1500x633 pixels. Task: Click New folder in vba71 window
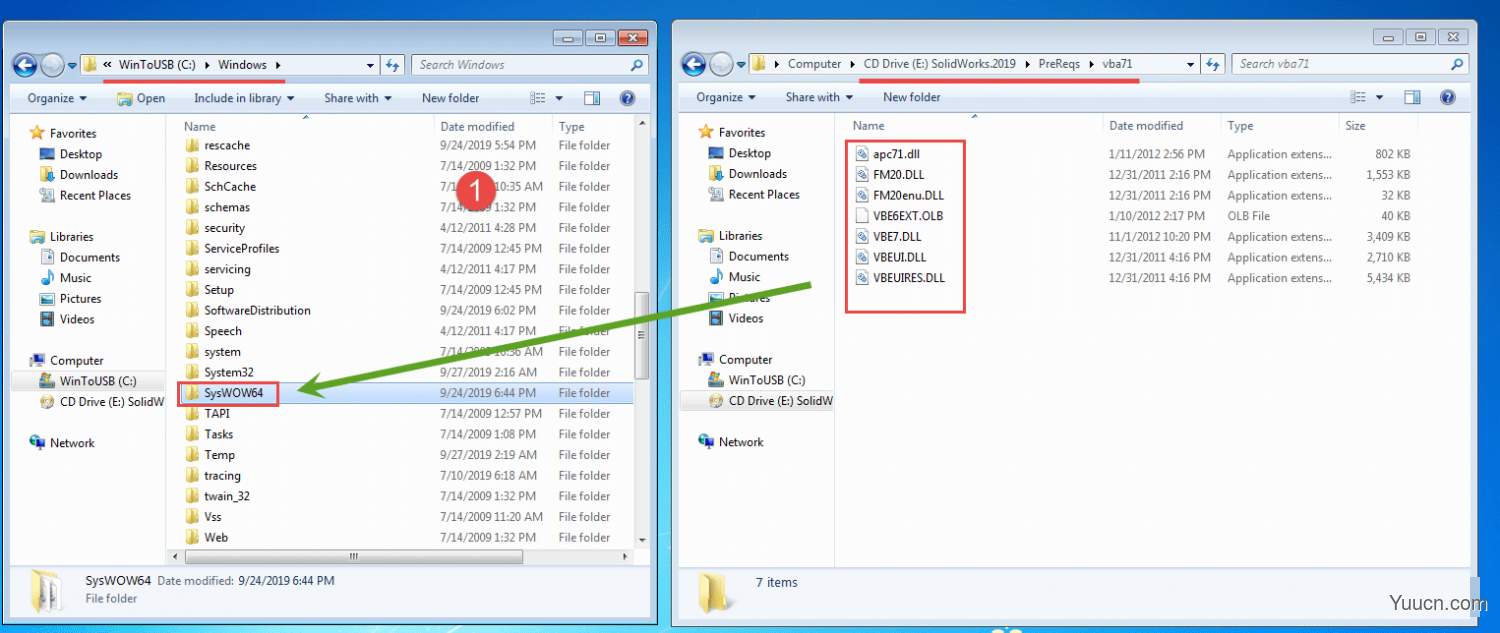(x=911, y=97)
